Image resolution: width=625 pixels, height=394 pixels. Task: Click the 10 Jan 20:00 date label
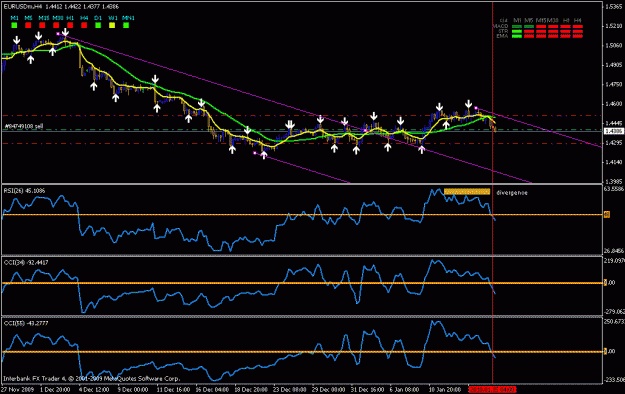[445, 389]
